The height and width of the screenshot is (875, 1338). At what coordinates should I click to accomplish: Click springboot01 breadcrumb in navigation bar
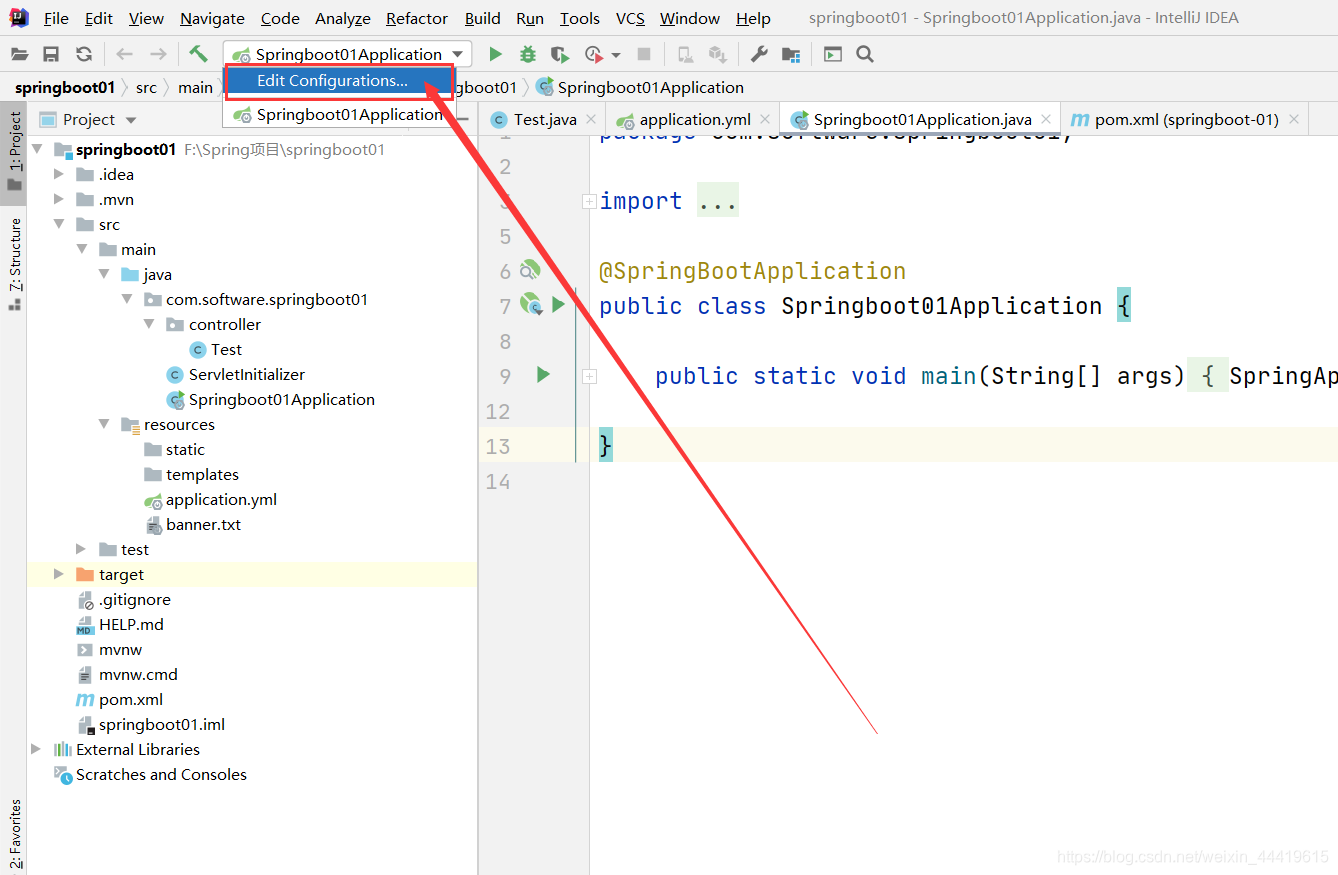tap(65, 87)
